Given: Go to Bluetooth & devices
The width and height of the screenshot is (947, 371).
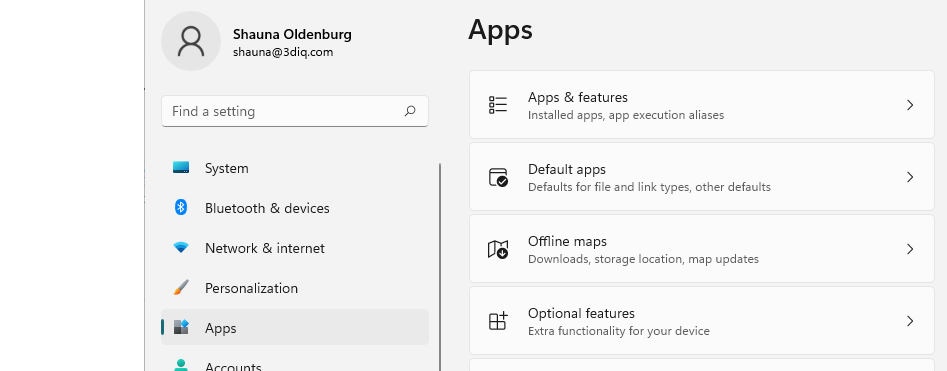Looking at the screenshot, I should pos(295,208).
